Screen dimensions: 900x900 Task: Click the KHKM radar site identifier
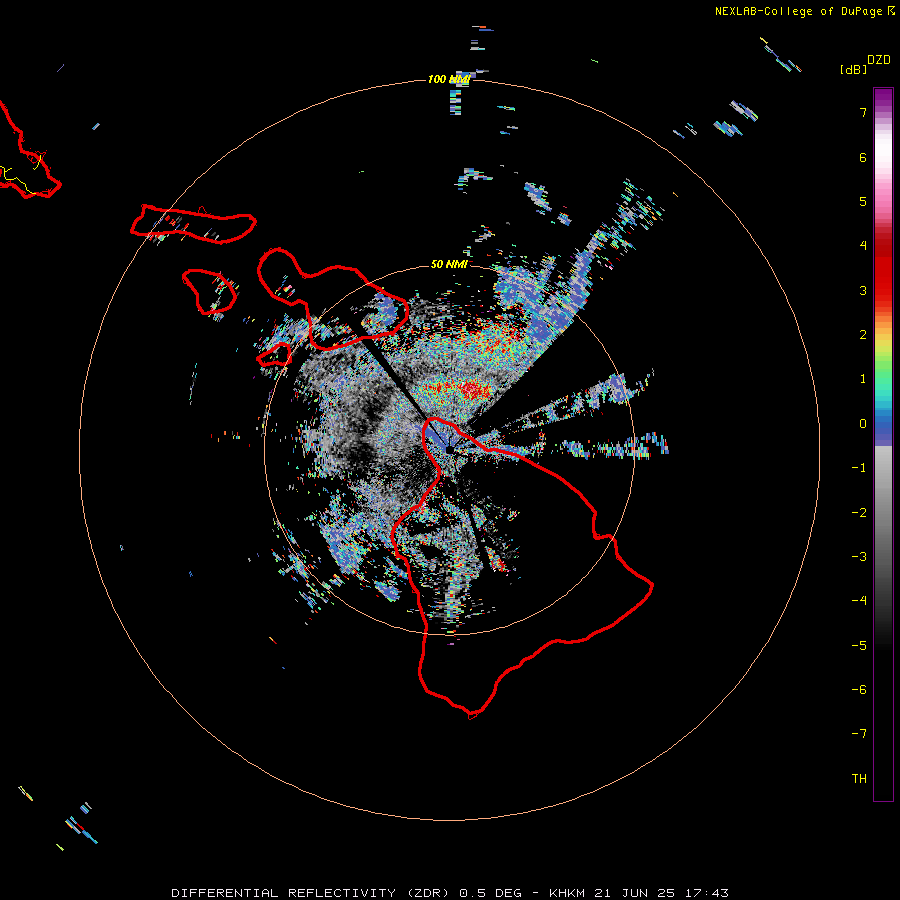pos(568,893)
